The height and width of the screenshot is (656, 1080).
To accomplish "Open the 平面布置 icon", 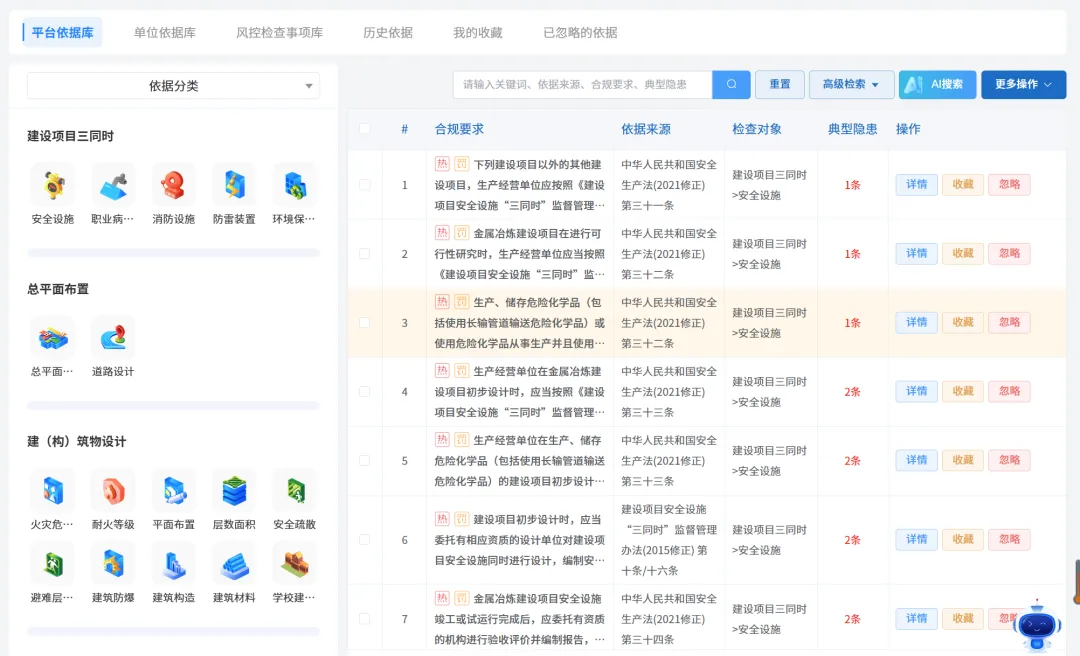I will coord(174,491).
